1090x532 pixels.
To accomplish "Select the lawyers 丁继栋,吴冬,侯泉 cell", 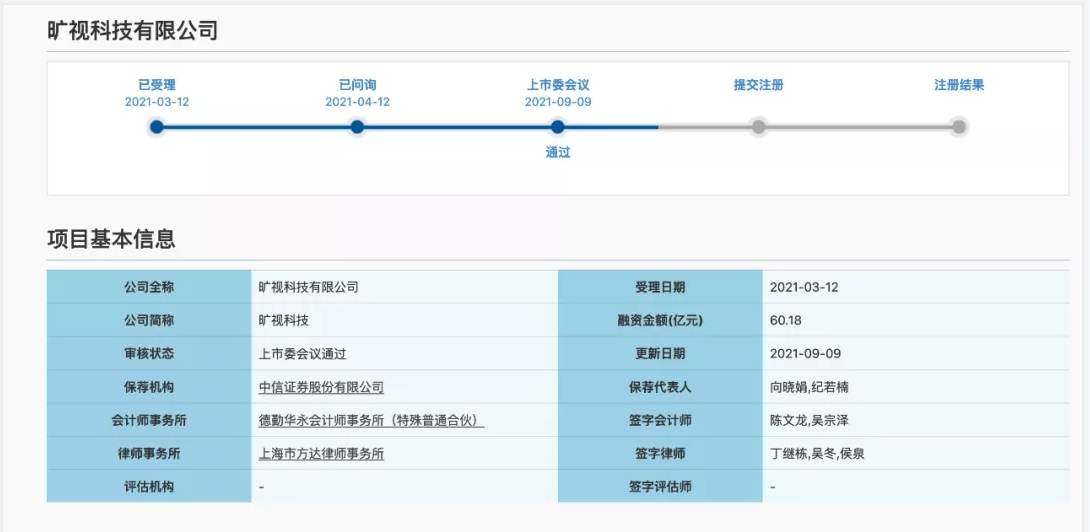I will pyautogui.click(x=916, y=454).
